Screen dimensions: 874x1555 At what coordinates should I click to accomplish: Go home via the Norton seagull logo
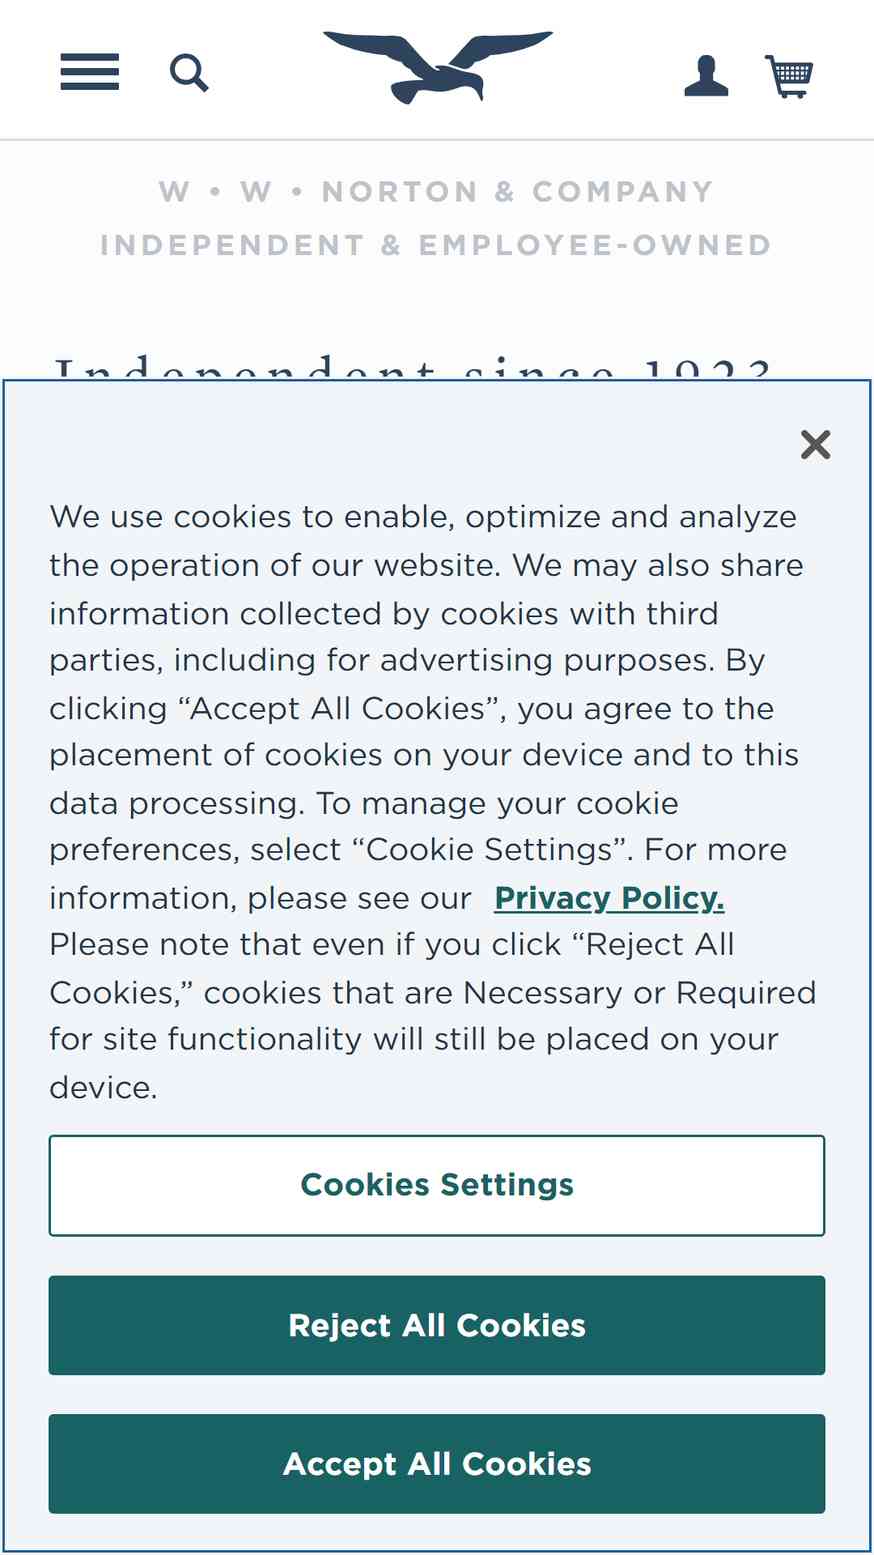point(438,67)
